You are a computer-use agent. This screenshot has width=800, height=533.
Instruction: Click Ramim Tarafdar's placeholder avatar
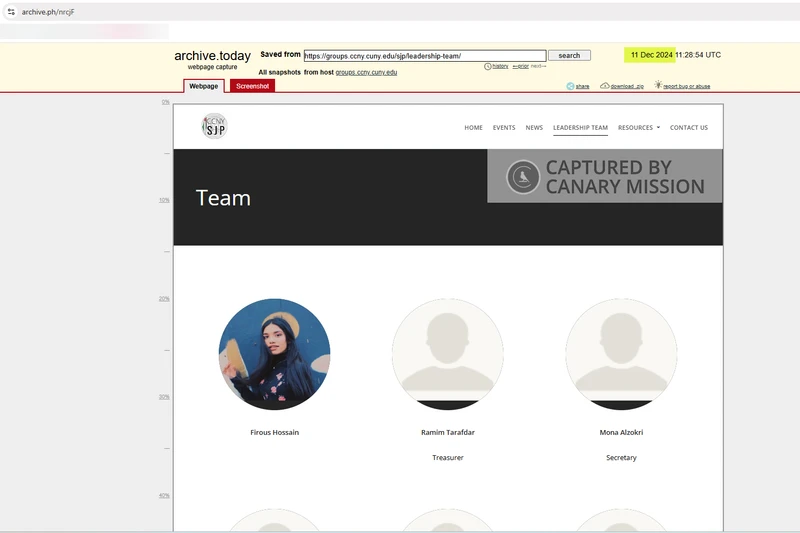click(448, 354)
